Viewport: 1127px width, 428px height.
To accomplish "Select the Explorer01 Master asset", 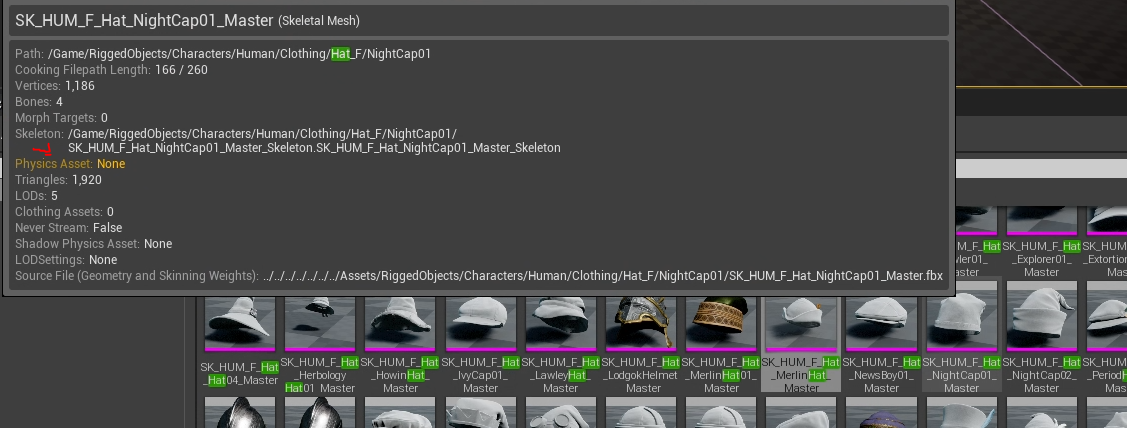I will coord(1041,242).
